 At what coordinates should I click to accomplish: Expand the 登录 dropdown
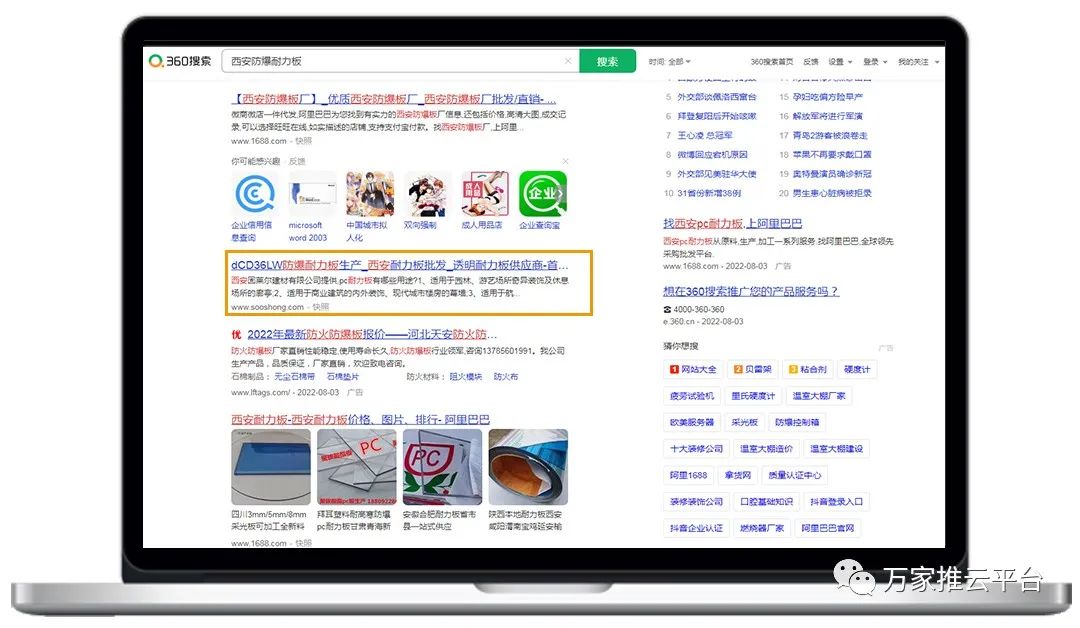click(874, 62)
